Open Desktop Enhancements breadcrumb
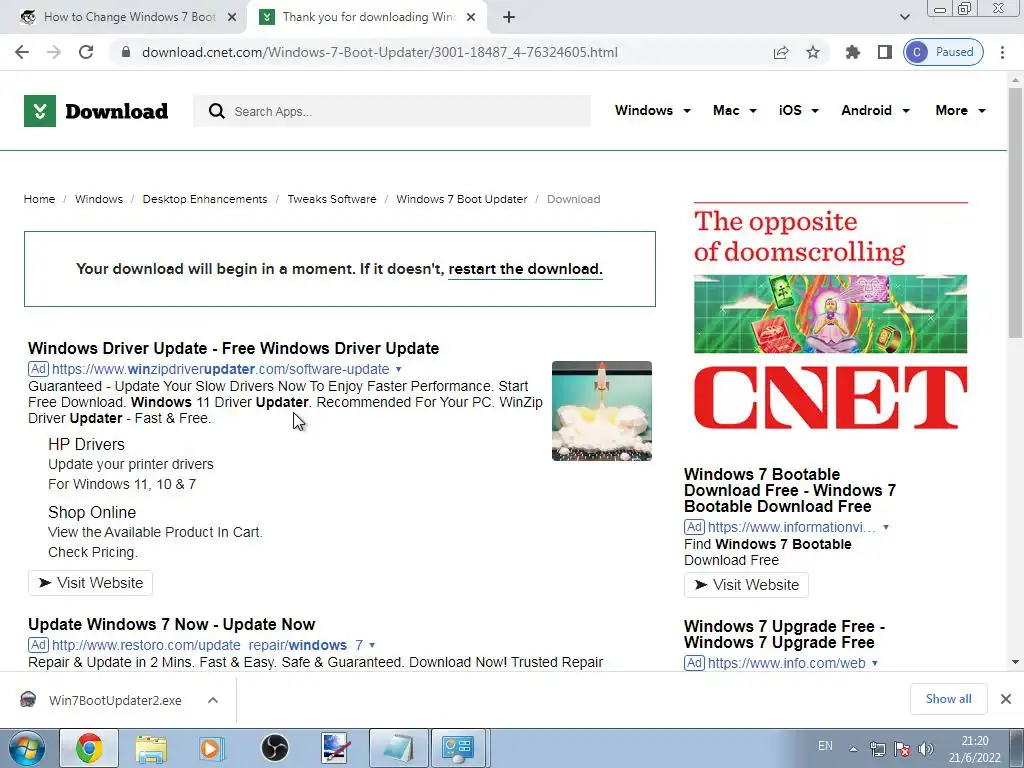Viewport: 1024px width, 768px height. click(x=204, y=199)
